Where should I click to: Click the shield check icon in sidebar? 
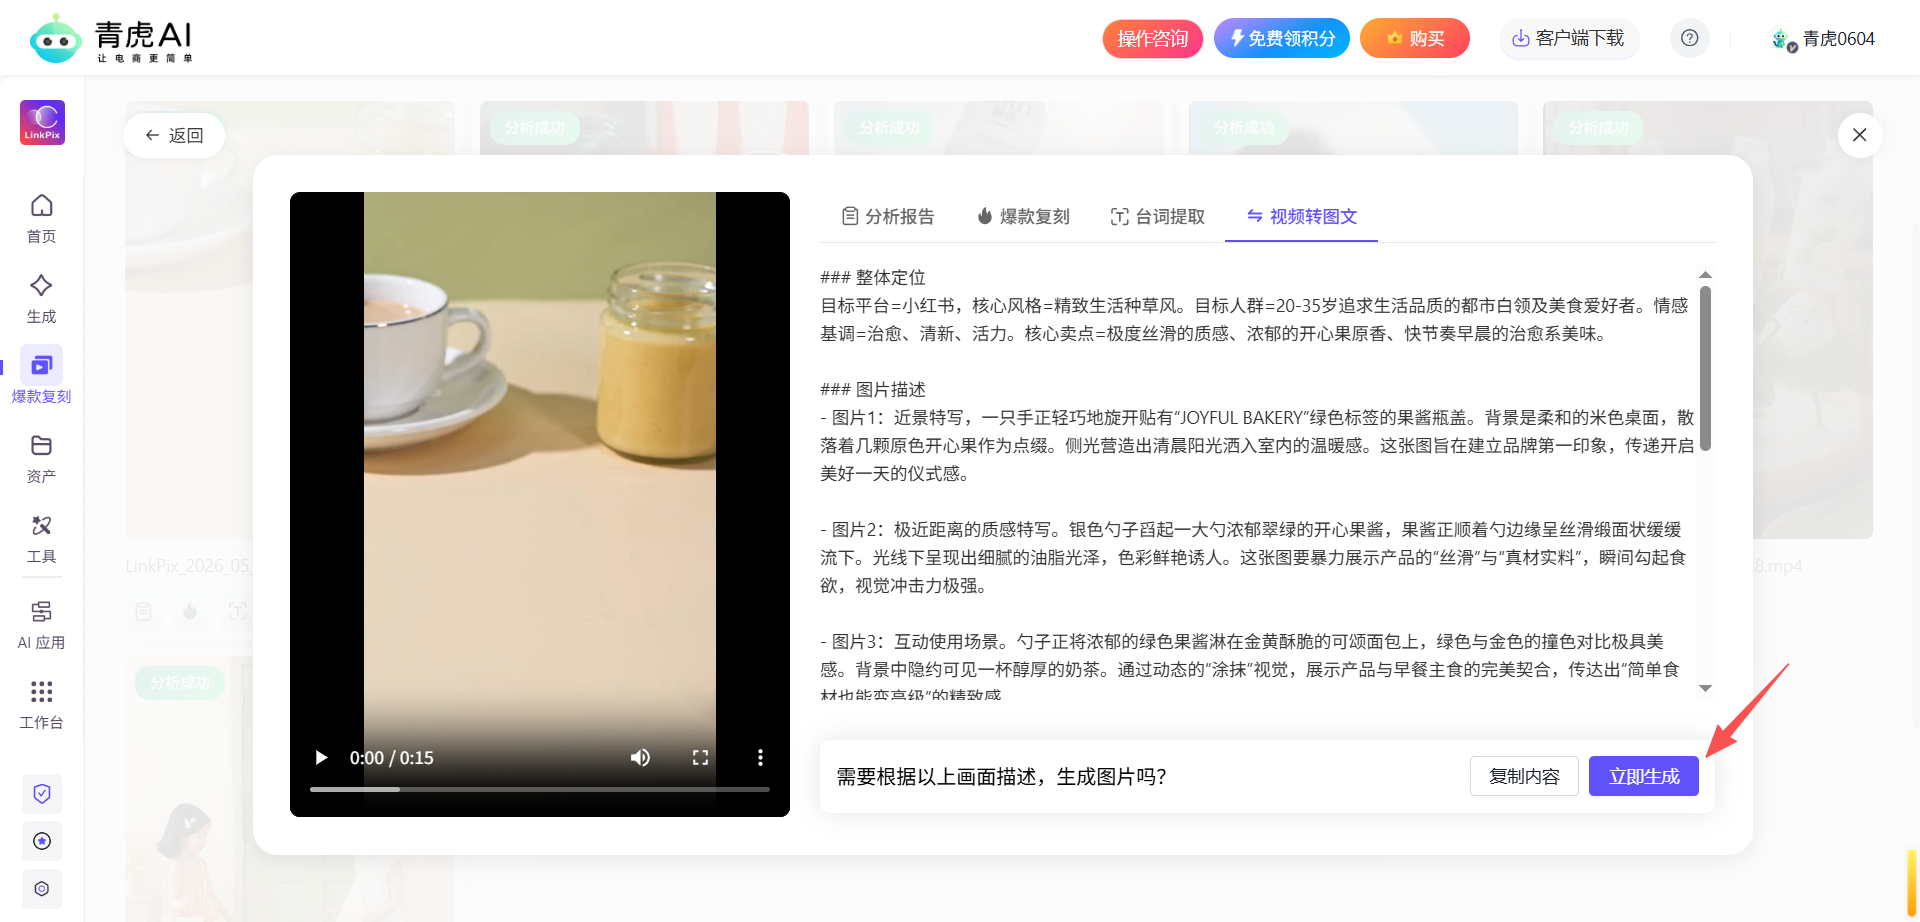tap(42, 793)
